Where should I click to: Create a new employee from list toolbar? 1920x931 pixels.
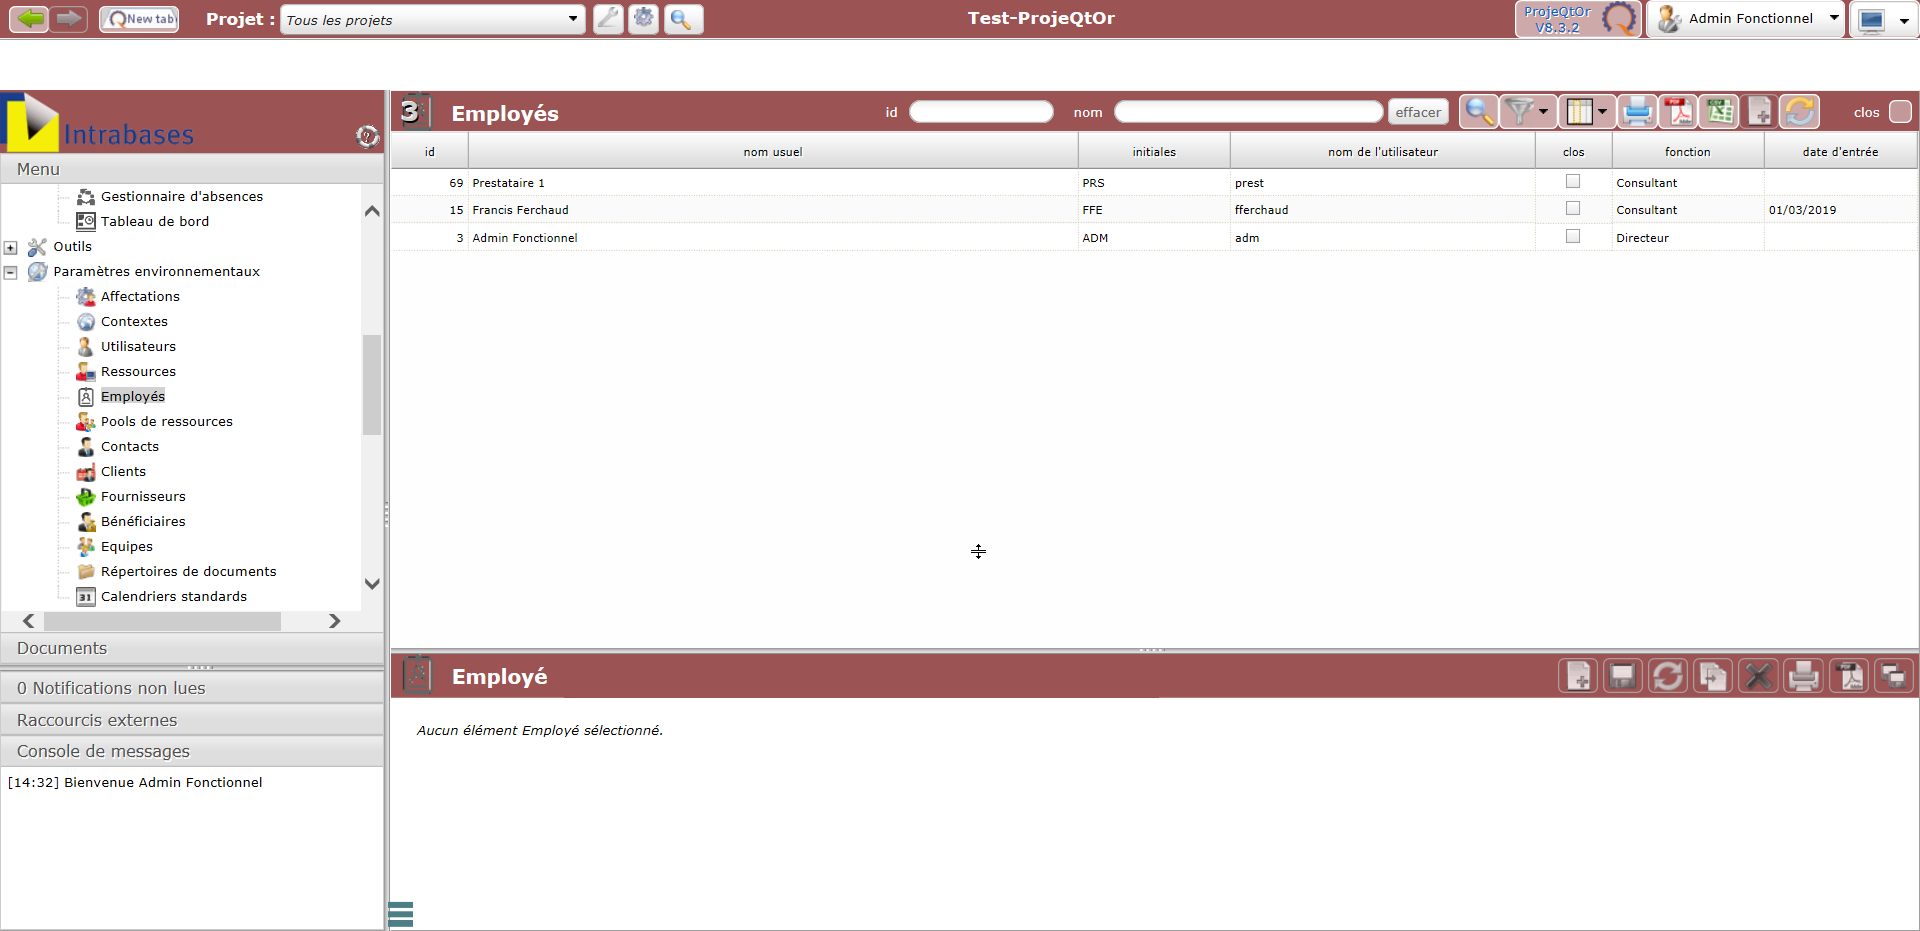(x=1760, y=112)
